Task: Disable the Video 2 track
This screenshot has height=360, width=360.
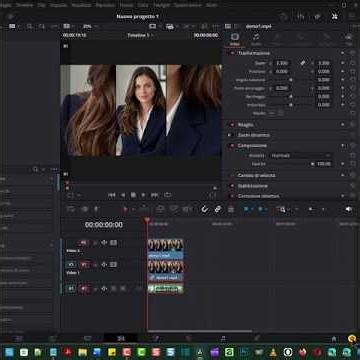Action: click(x=114, y=243)
